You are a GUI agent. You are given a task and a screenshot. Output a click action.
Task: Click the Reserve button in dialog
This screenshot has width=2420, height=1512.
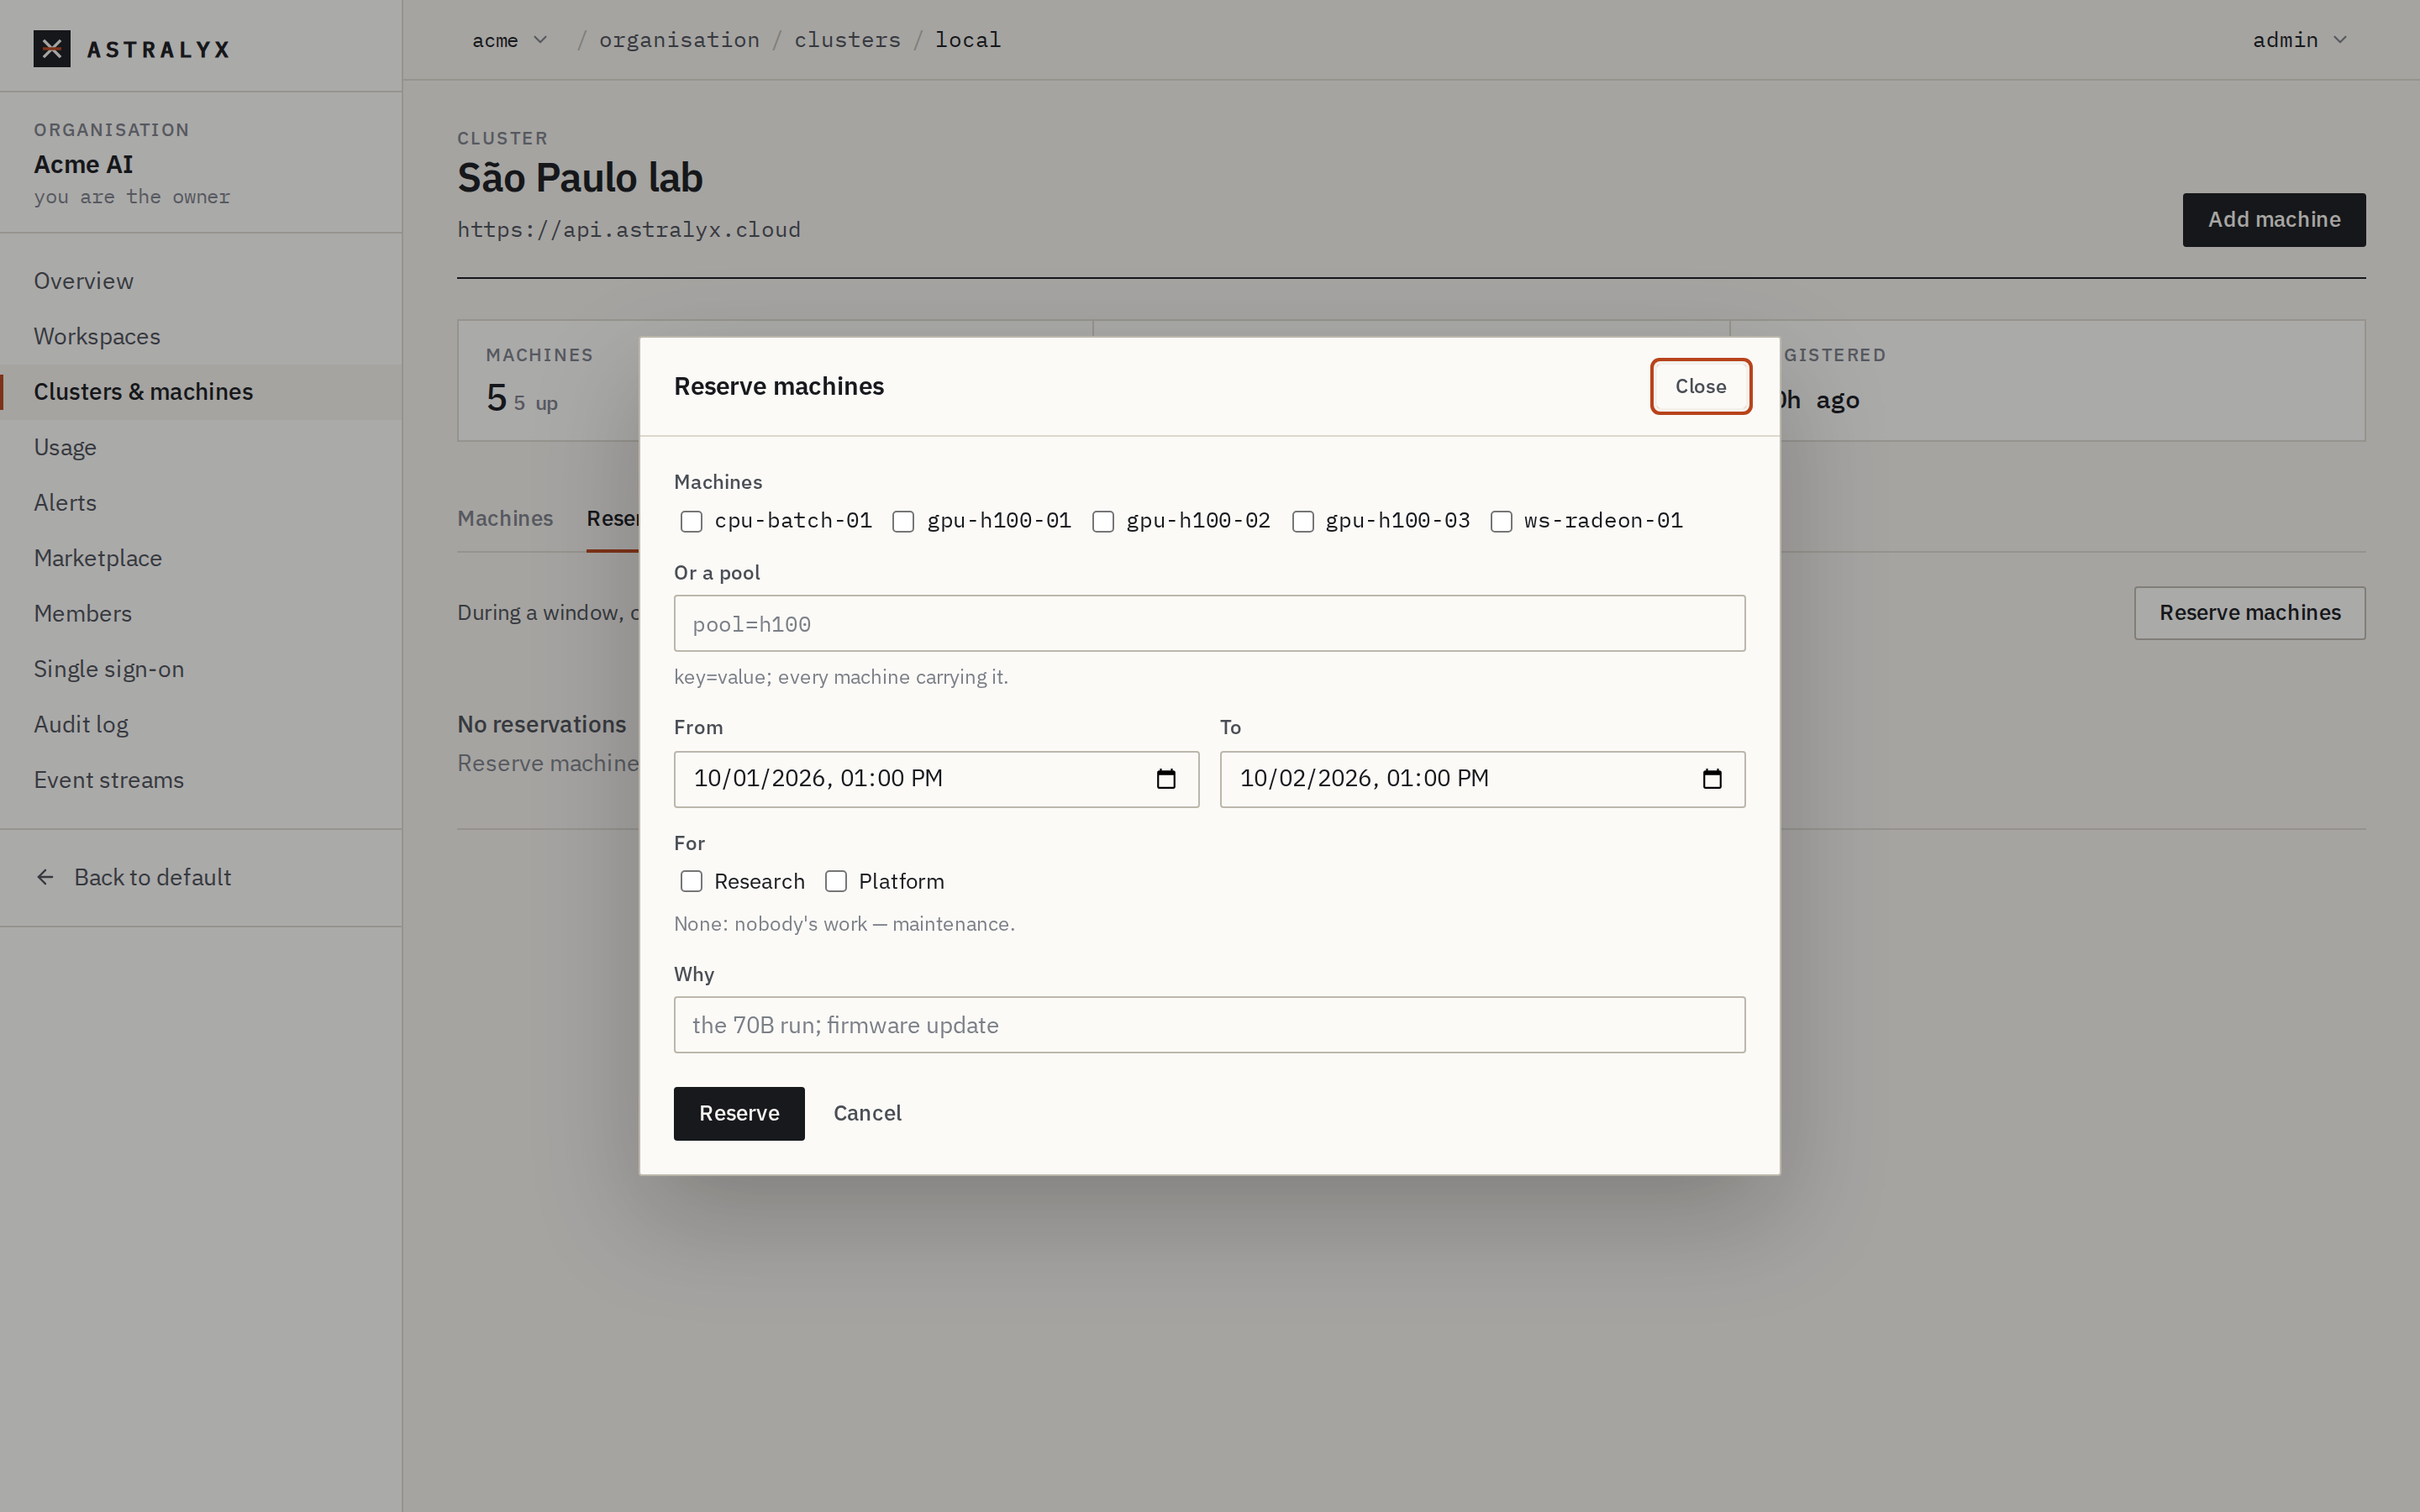coord(739,1114)
